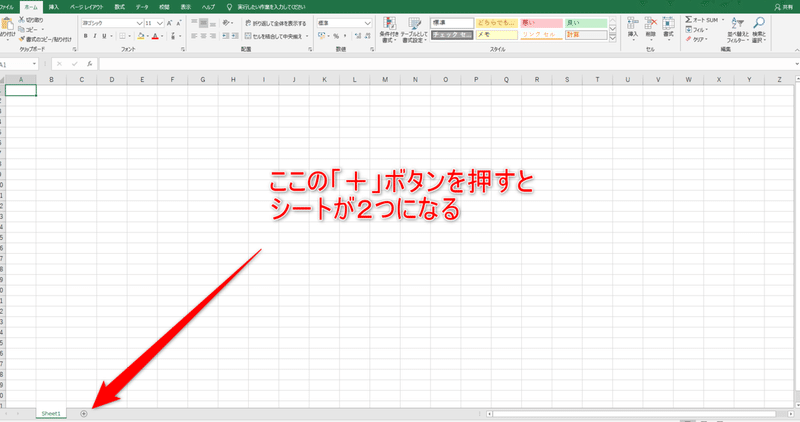The width and height of the screenshot is (800, 422).
Task: Toggle italic formatting (I)
Action: (95, 36)
